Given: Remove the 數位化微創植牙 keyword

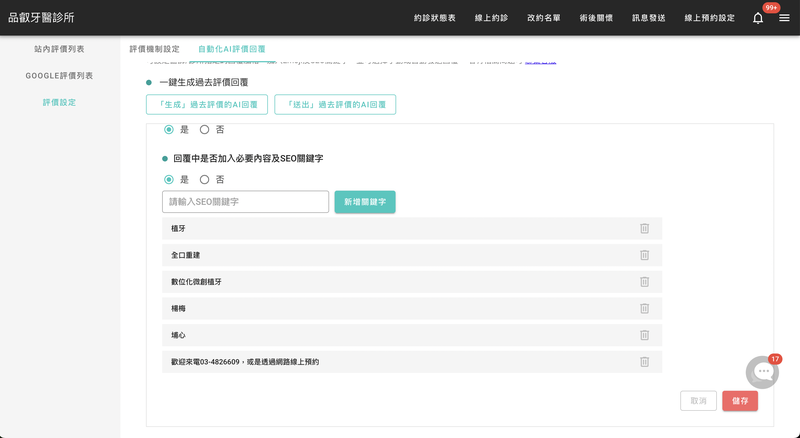Looking at the screenshot, I should pyautogui.click(x=644, y=282).
